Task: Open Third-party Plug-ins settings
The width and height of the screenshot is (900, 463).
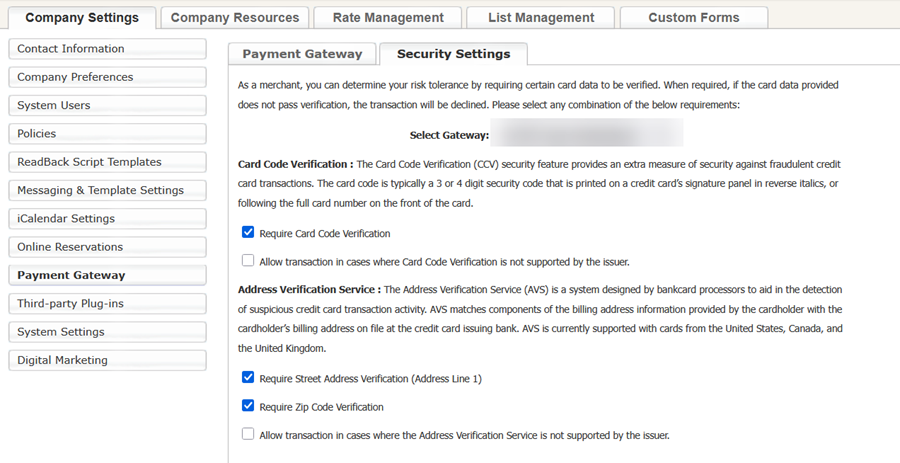Action: 107,304
